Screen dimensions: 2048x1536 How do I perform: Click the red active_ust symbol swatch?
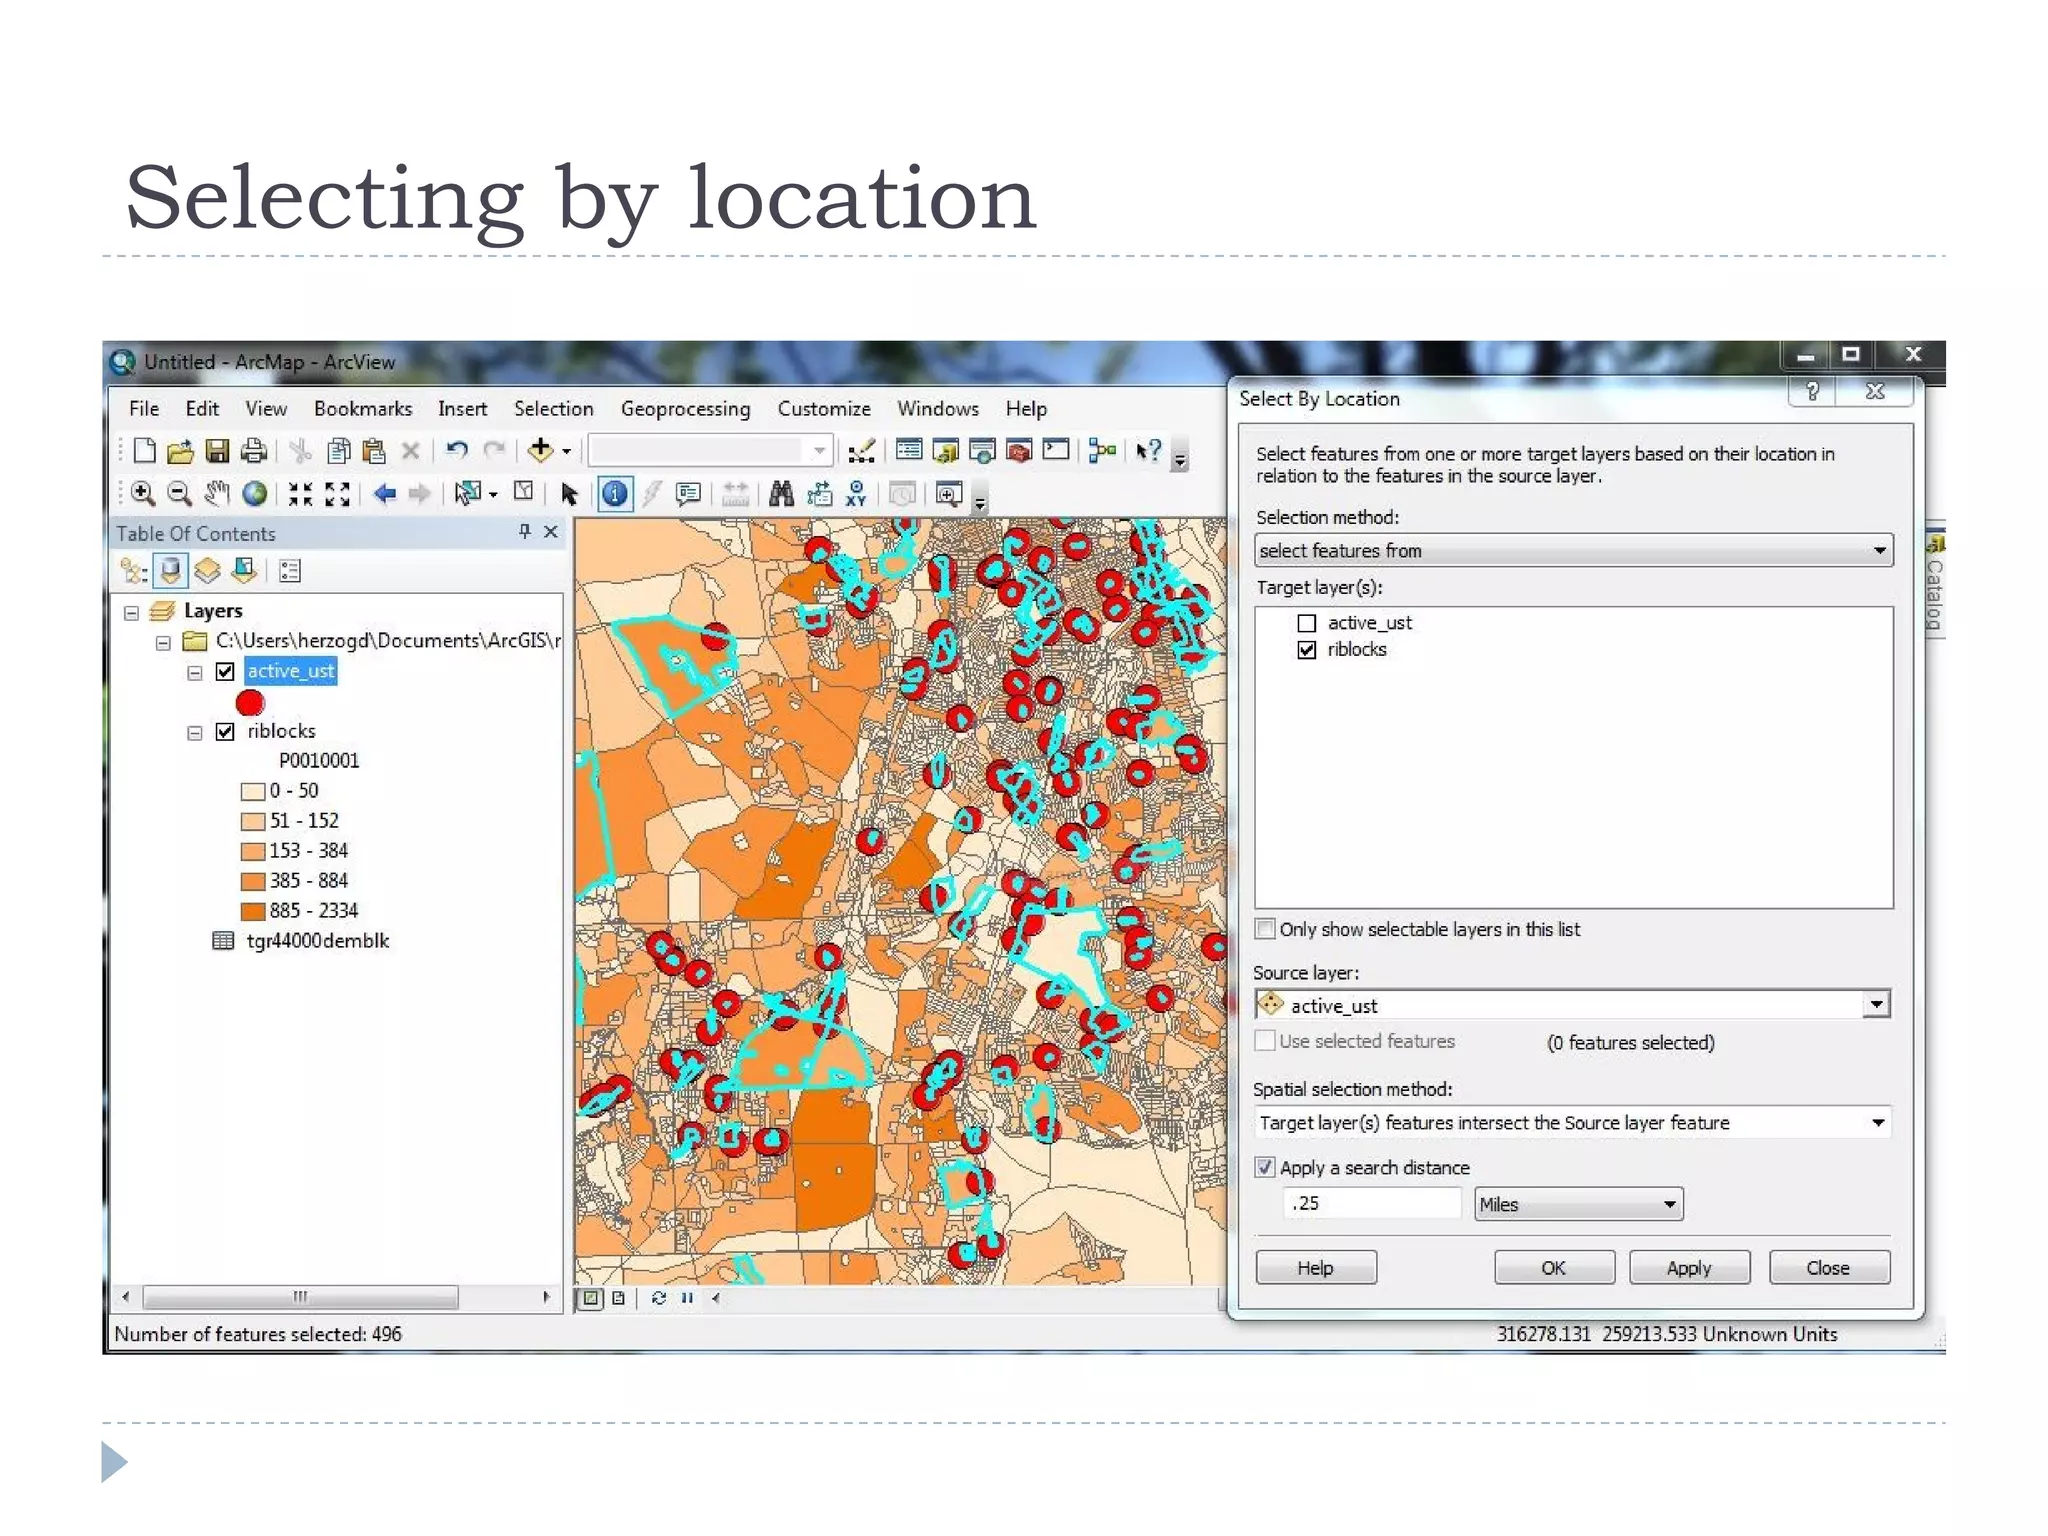click(x=250, y=702)
